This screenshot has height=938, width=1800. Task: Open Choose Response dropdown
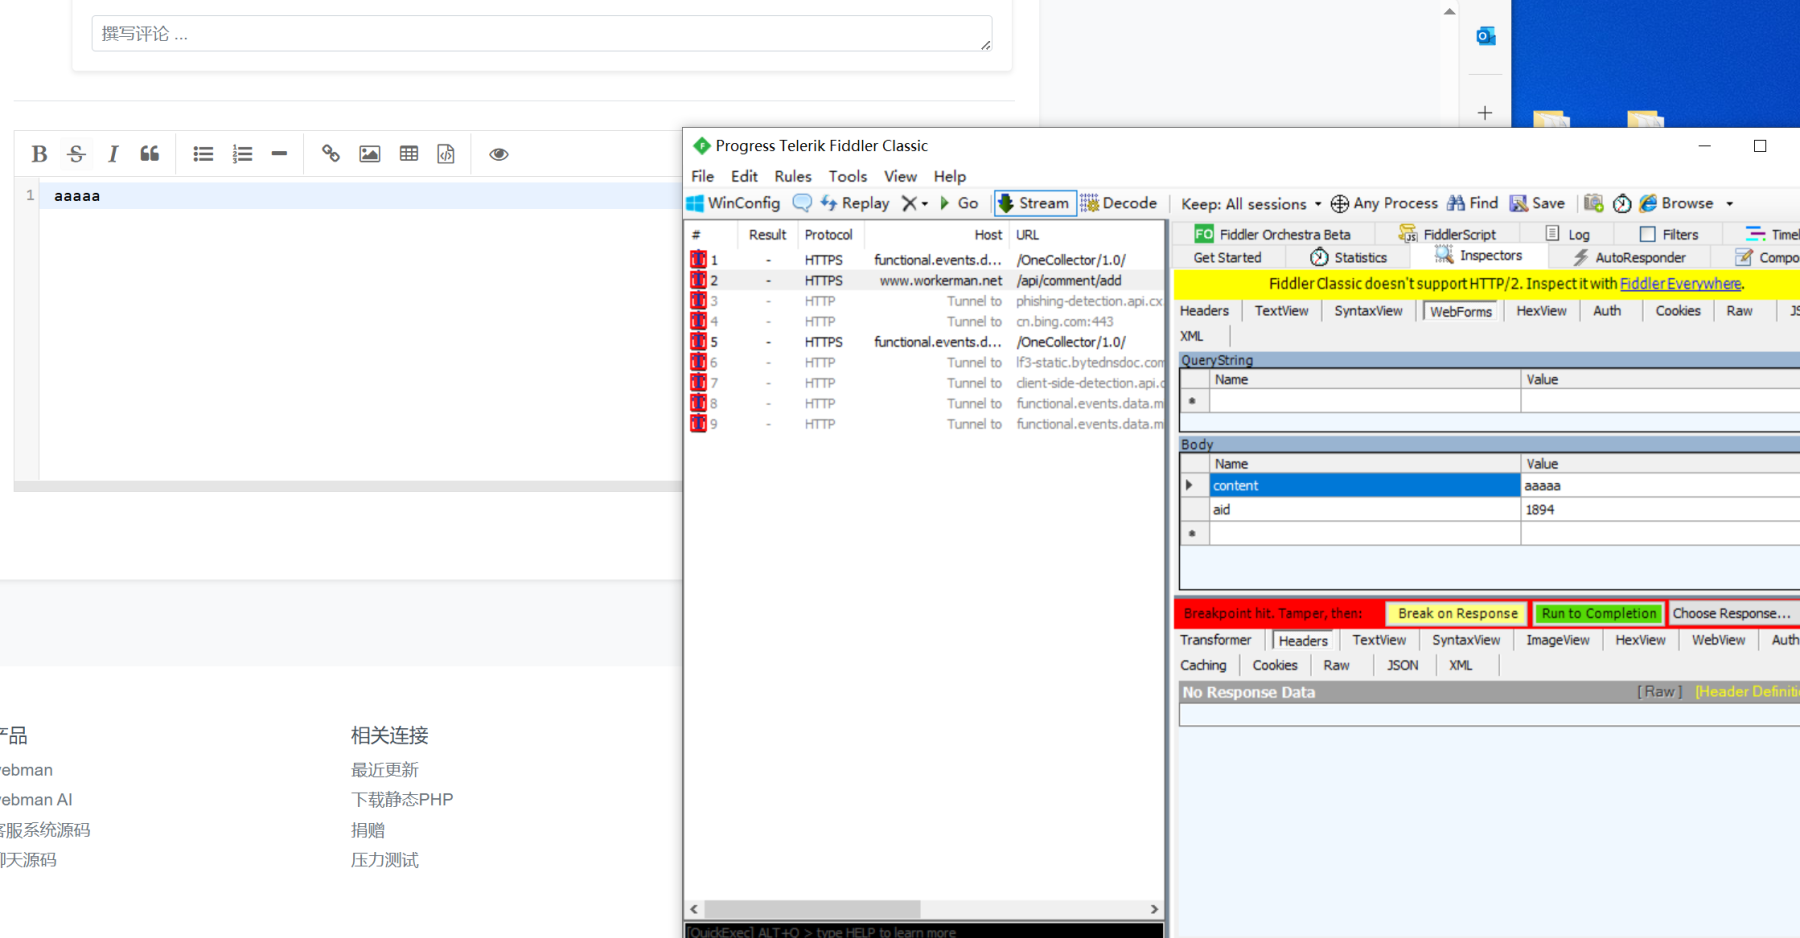coord(1733,613)
